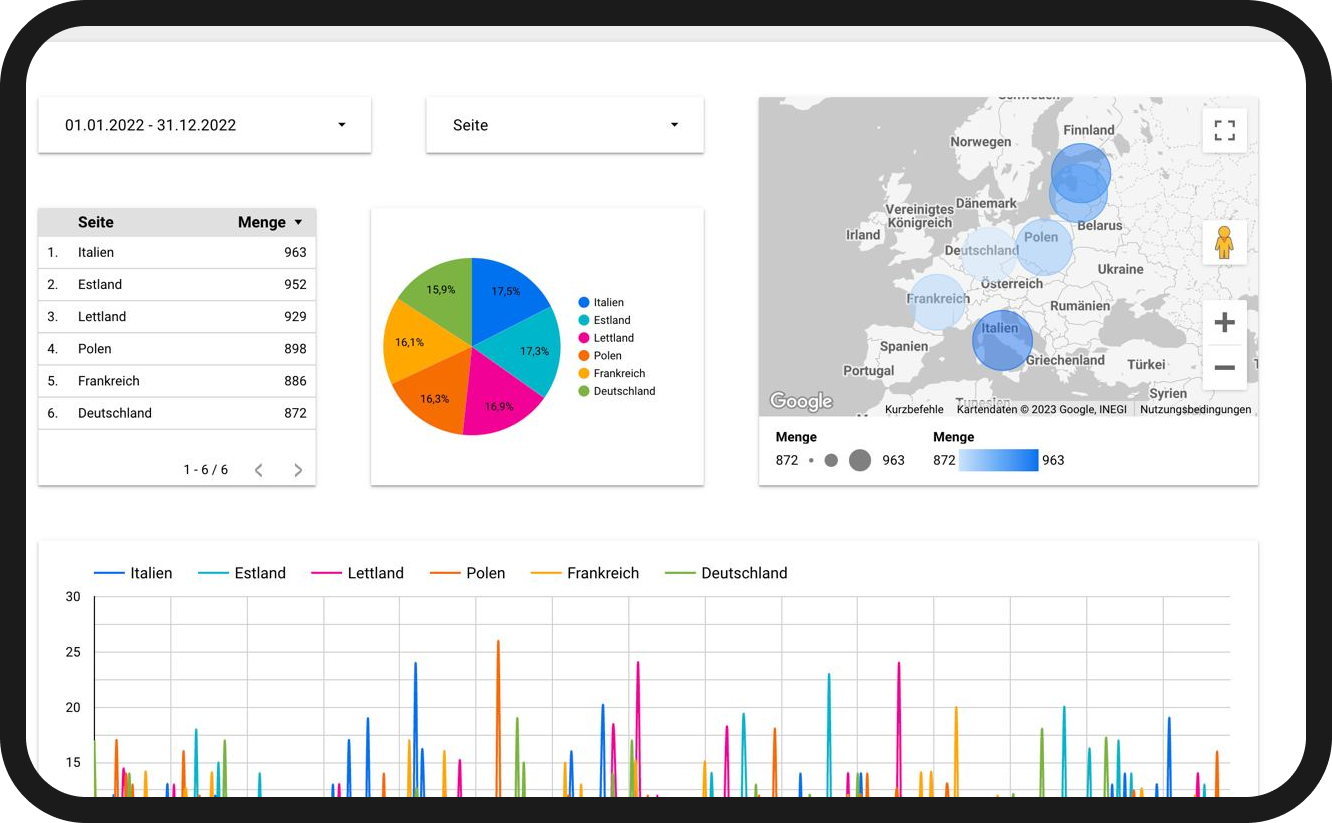Select the Polen row in the table
Screen dimensions: 1332x823
point(177,349)
